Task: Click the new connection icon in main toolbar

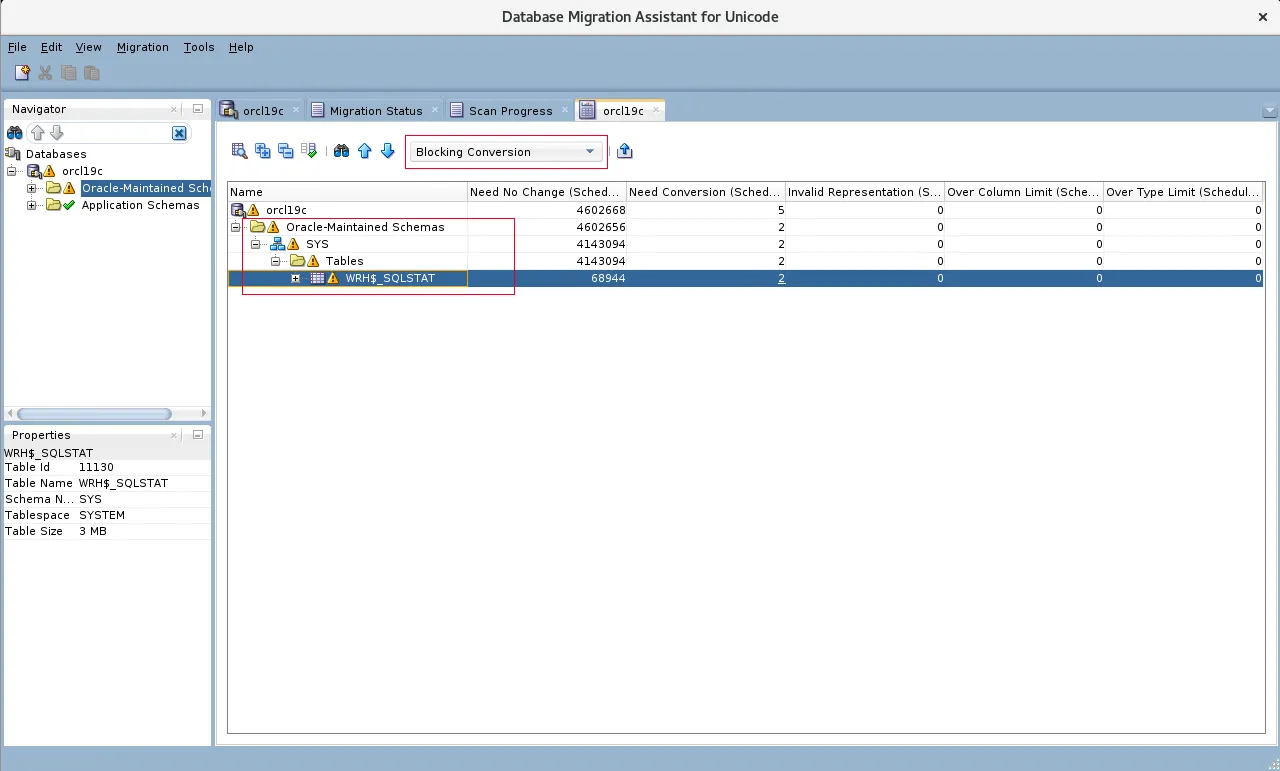Action: point(22,73)
